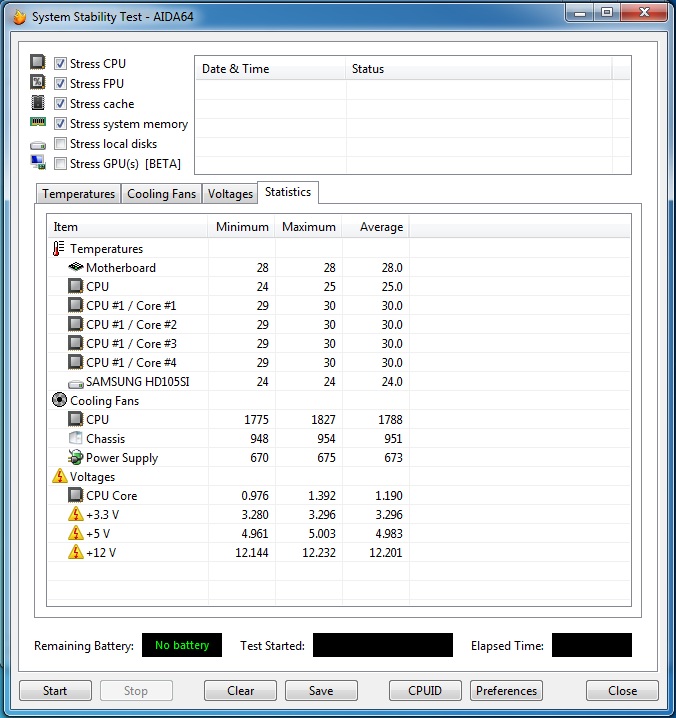Click the Elapsed Time field
This screenshot has width=676, height=718.
[x=592, y=645]
